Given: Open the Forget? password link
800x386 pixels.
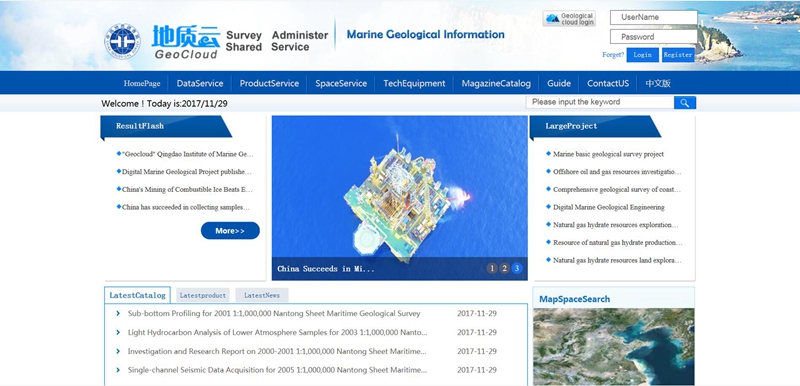Looking at the screenshot, I should pyautogui.click(x=613, y=55).
